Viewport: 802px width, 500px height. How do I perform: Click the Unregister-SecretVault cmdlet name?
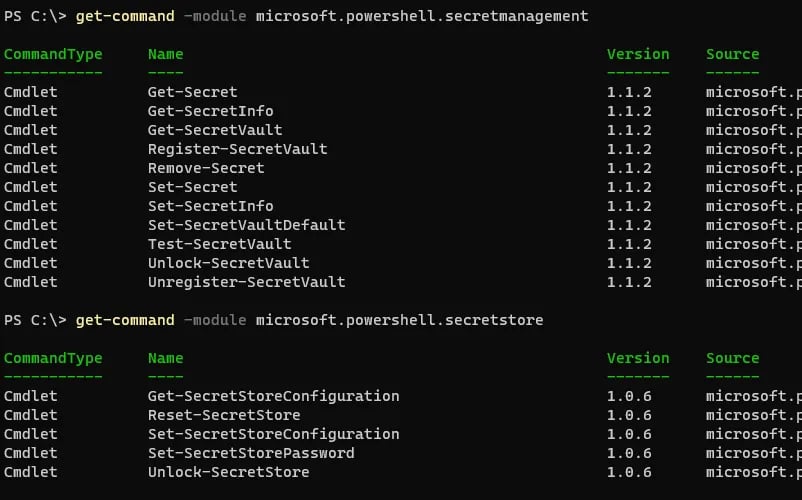tap(246, 282)
